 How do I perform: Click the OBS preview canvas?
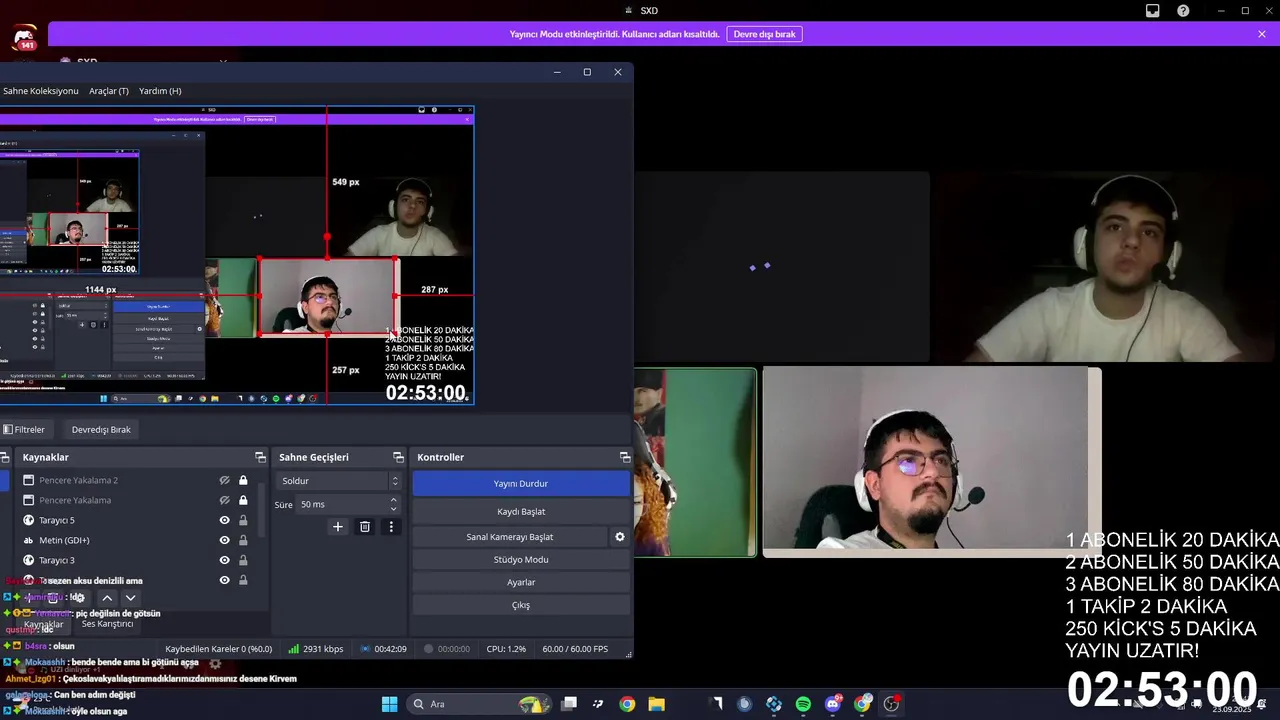(x=237, y=255)
